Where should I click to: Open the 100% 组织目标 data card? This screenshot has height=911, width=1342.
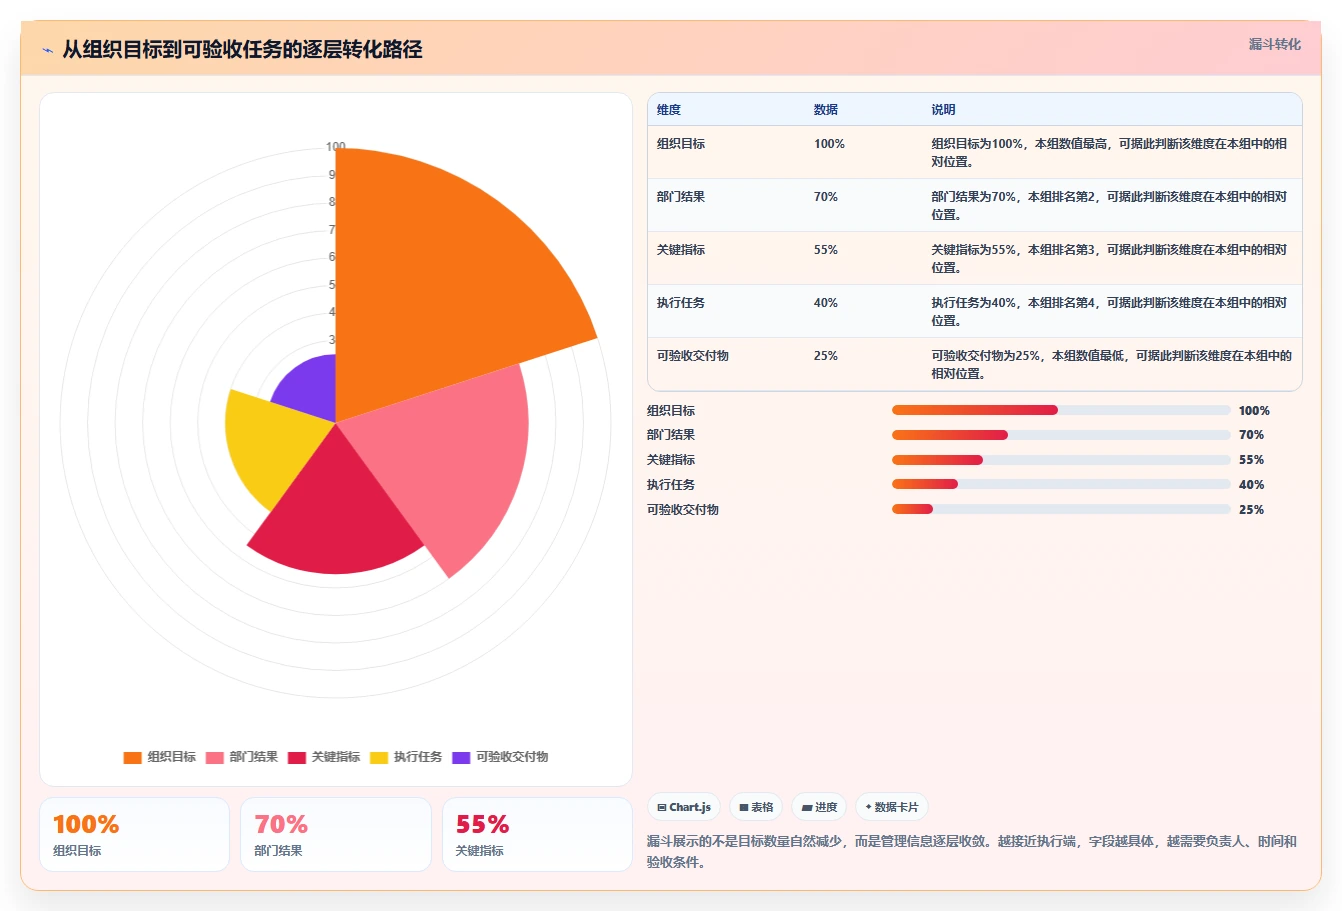134,834
